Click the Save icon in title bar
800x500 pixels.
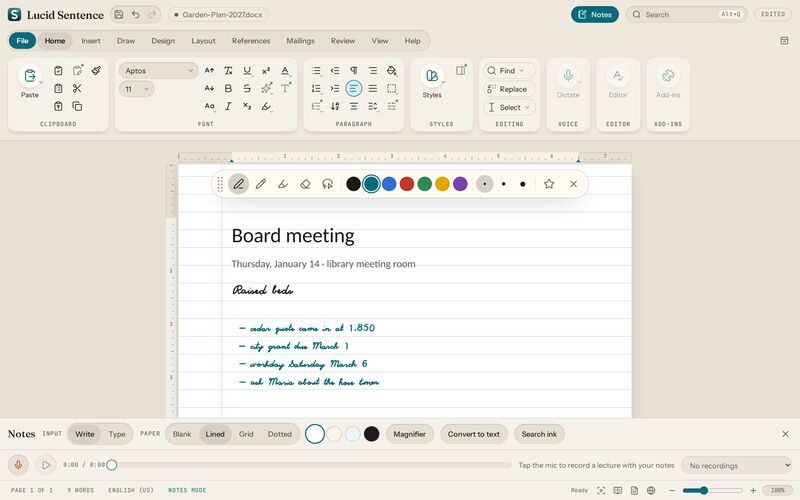point(119,14)
